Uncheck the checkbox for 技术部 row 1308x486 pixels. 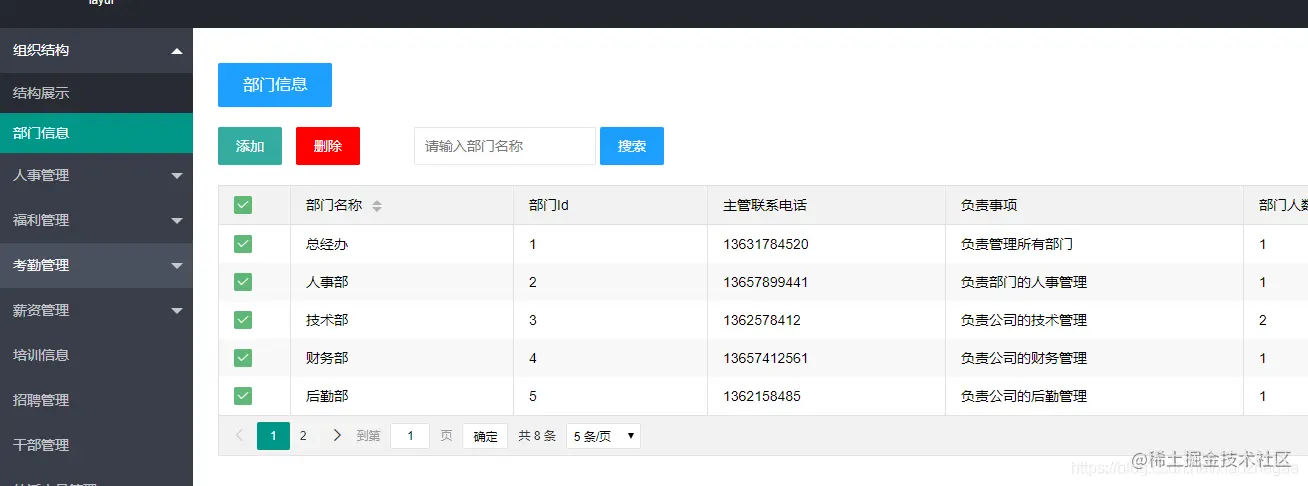243,320
